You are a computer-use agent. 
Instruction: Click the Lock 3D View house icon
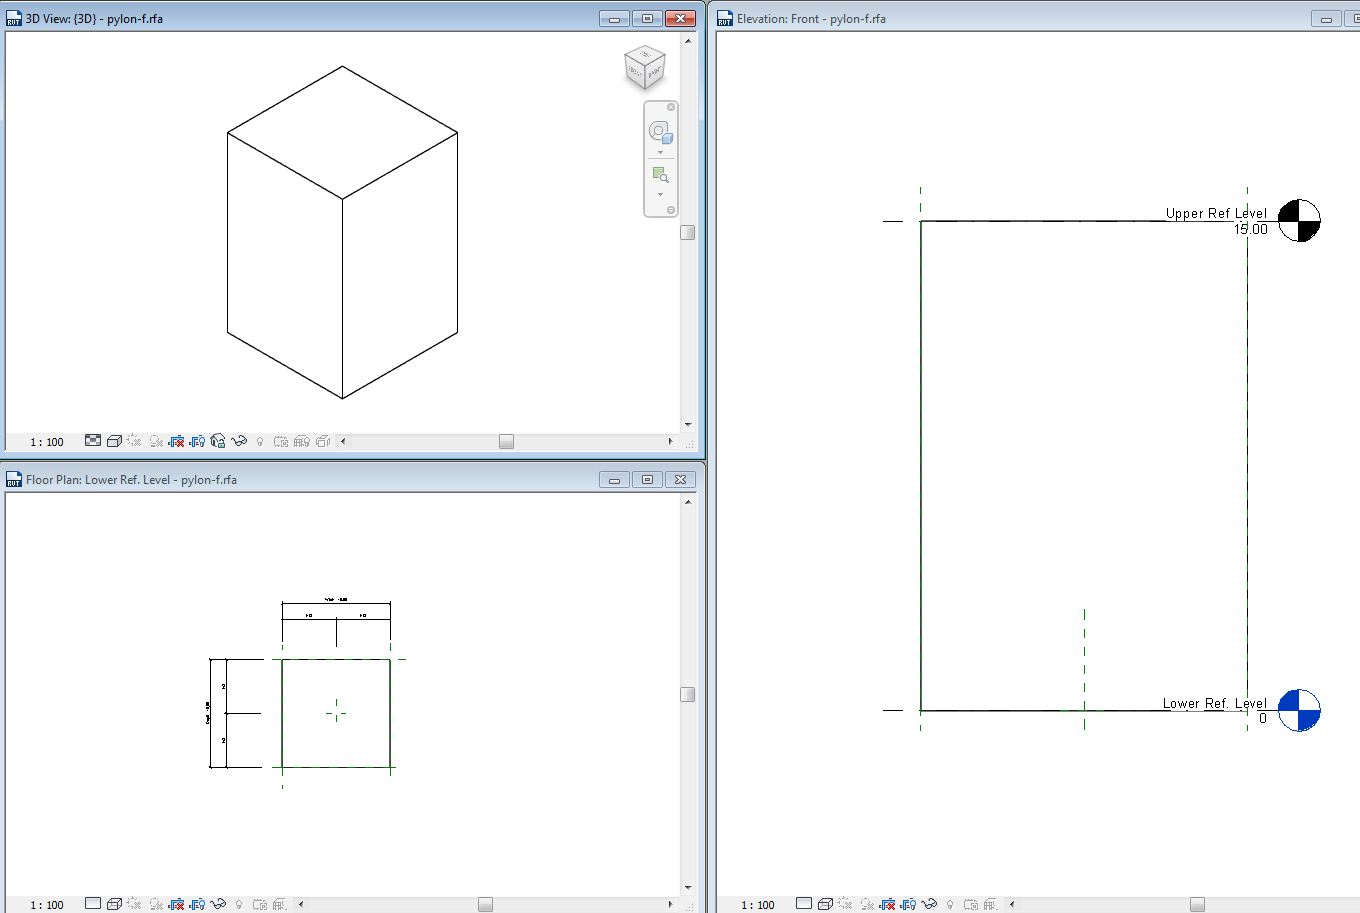click(219, 441)
